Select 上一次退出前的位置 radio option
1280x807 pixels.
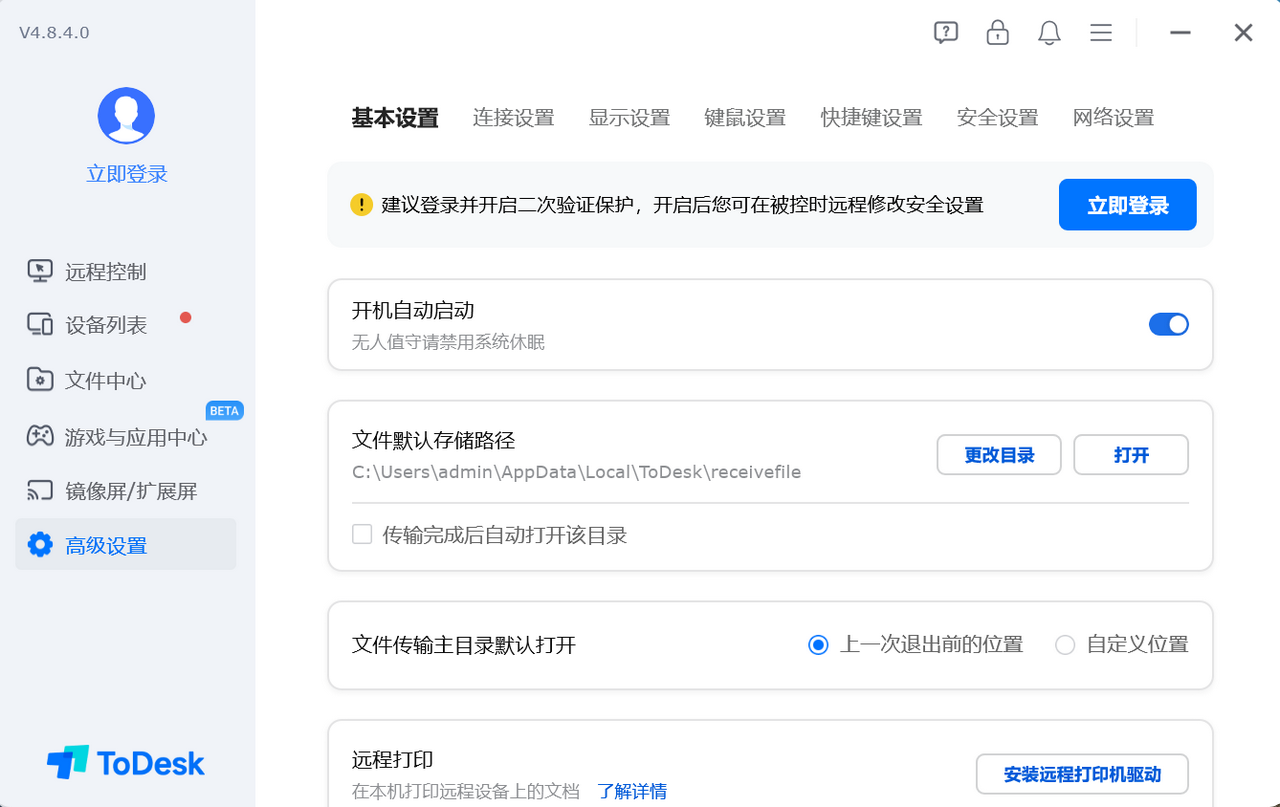point(818,645)
